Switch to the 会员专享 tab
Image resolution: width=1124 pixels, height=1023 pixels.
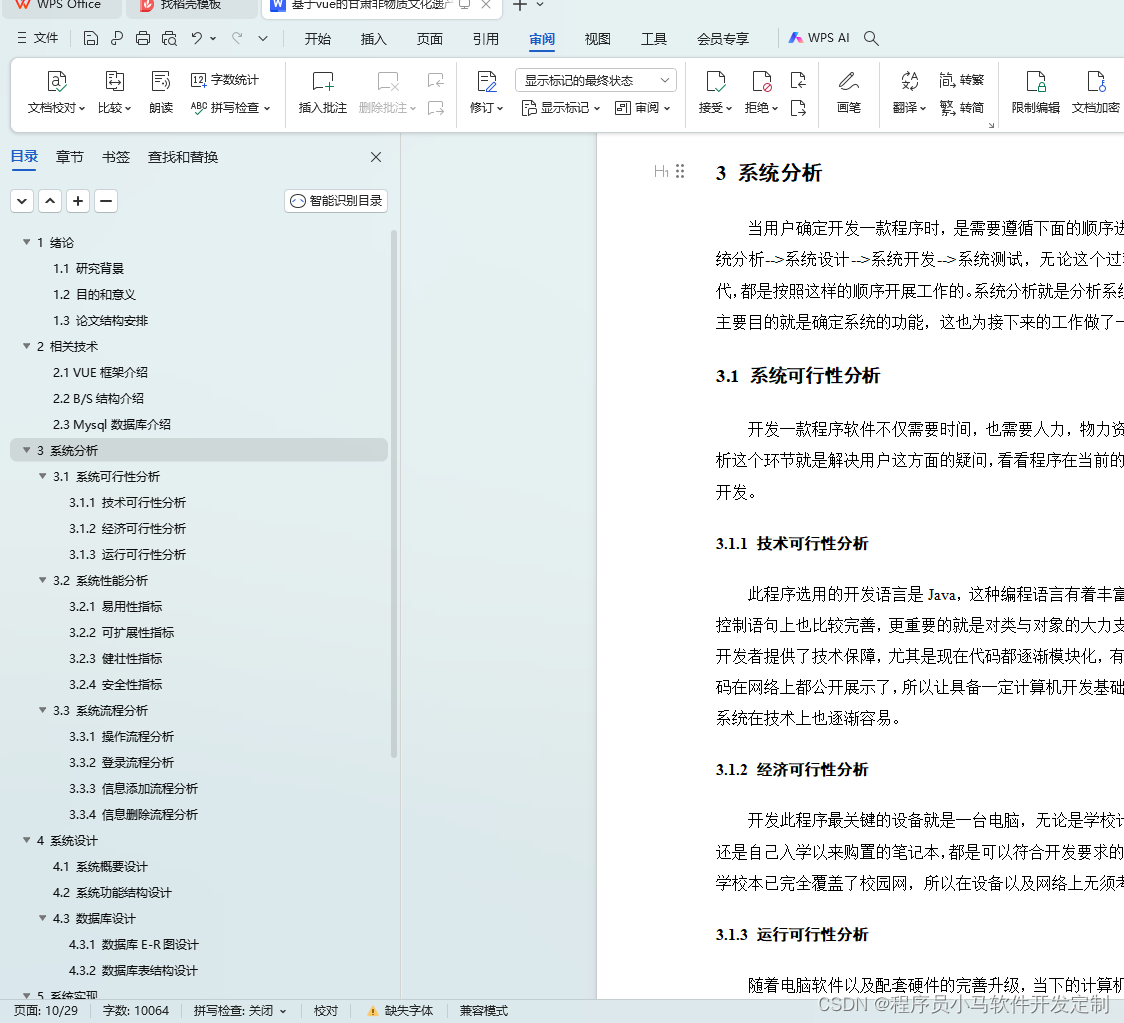[723, 39]
